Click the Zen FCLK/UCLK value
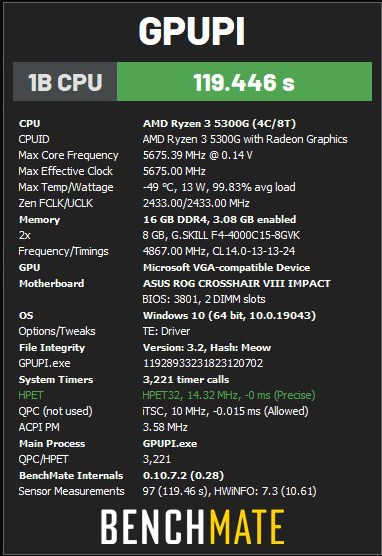382x556 pixels. tap(196, 203)
